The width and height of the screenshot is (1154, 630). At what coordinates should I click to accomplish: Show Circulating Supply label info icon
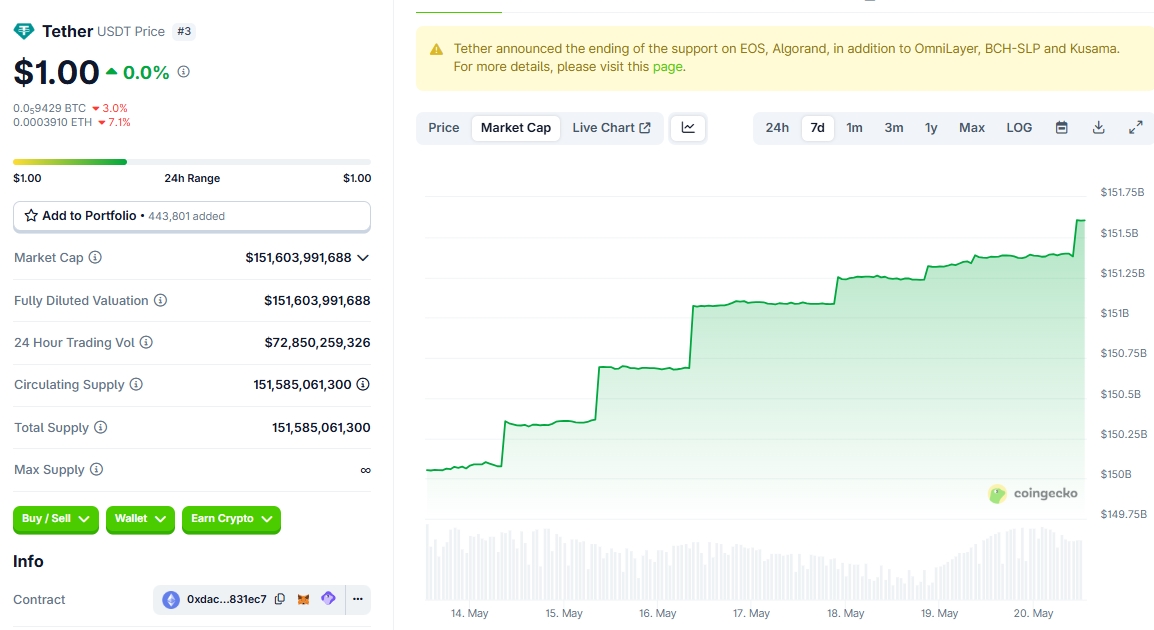tap(136, 384)
